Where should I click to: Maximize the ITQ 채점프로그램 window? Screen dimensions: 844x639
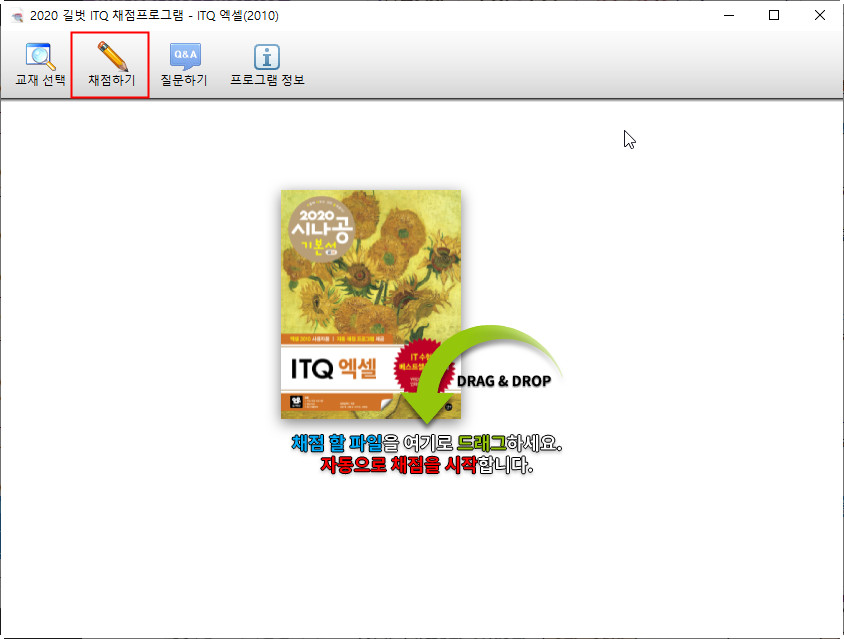774,16
